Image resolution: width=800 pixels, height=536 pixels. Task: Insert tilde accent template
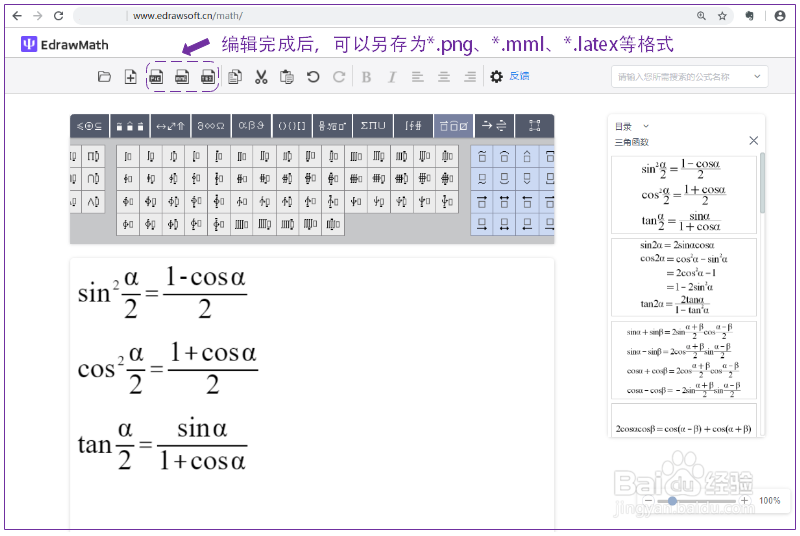482,157
